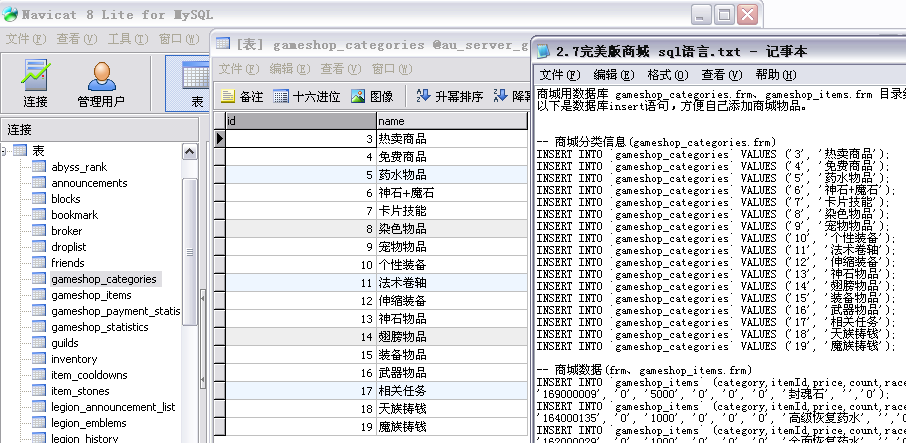The width and height of the screenshot is (906, 443).
Task: Click the 'id' column header
Action: pyautogui.click(x=300, y=120)
